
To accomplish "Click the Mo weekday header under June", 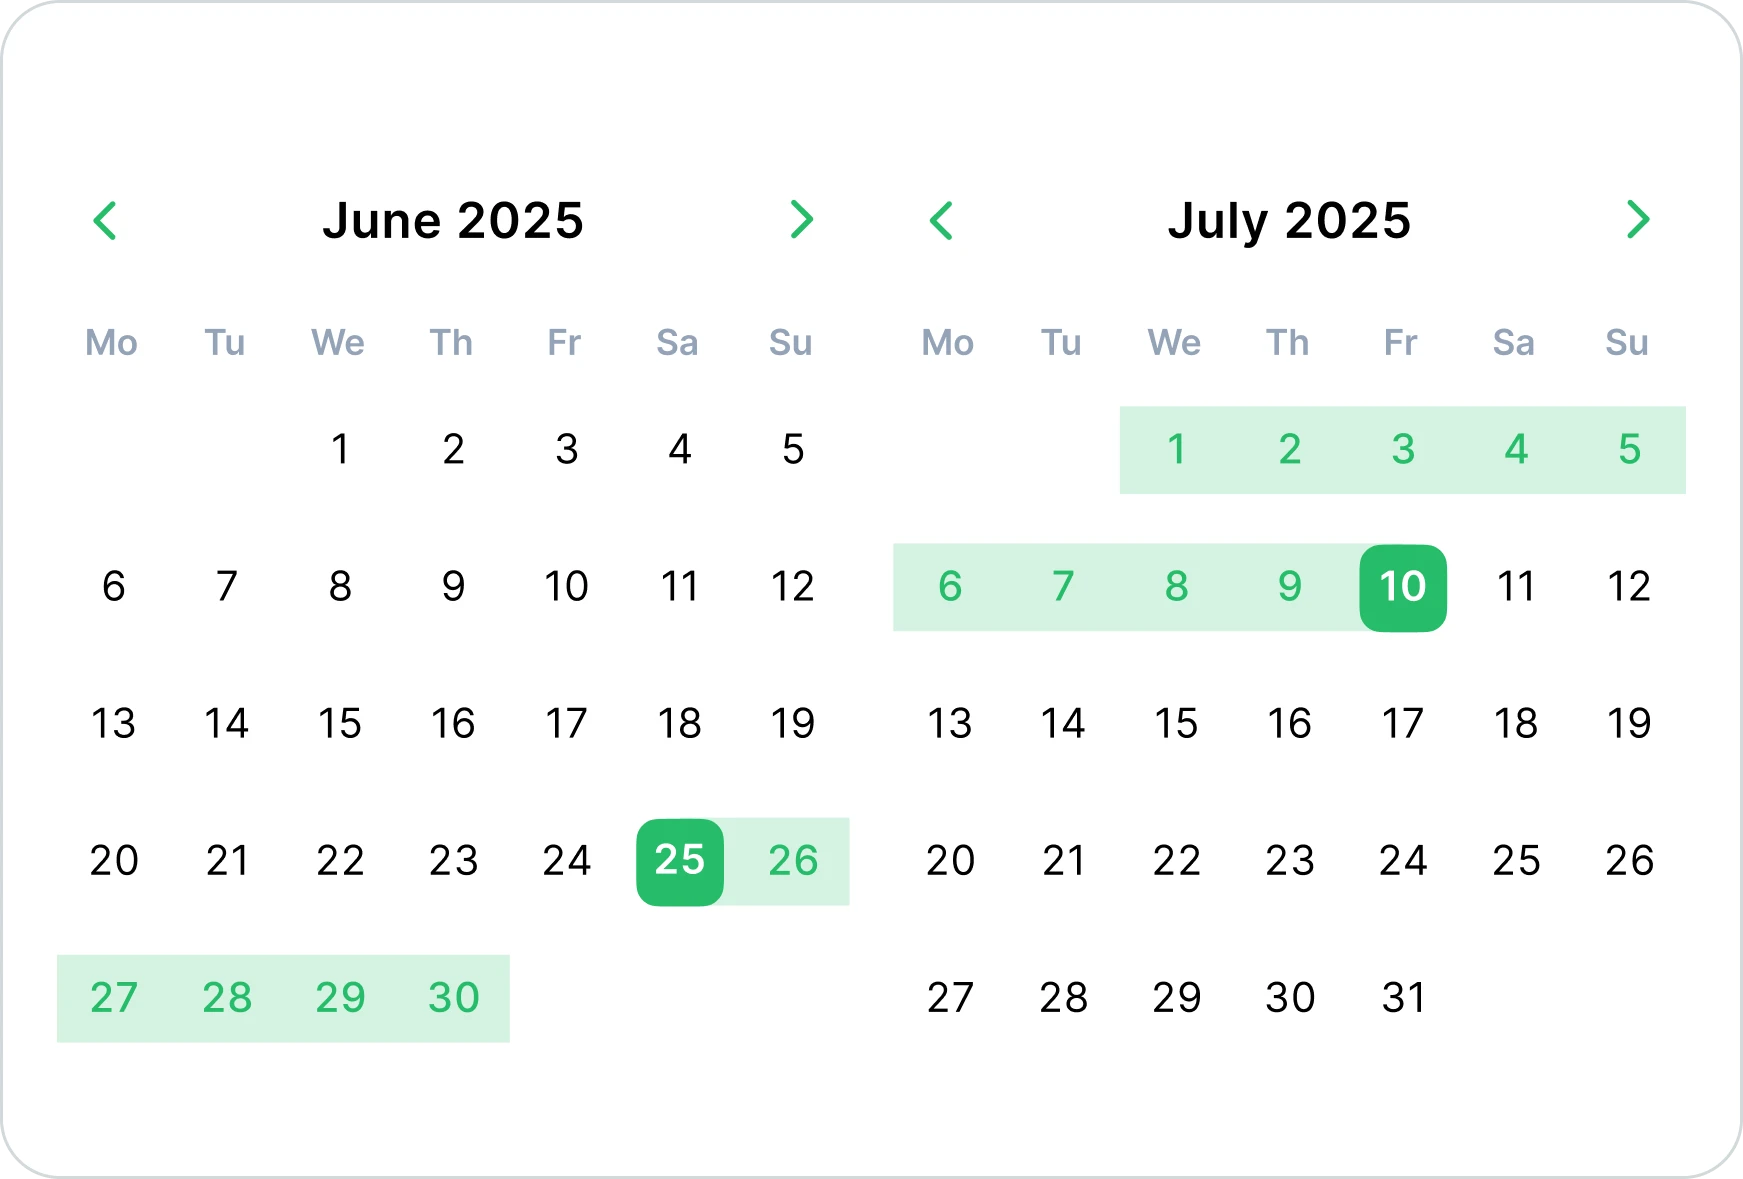I will [113, 343].
